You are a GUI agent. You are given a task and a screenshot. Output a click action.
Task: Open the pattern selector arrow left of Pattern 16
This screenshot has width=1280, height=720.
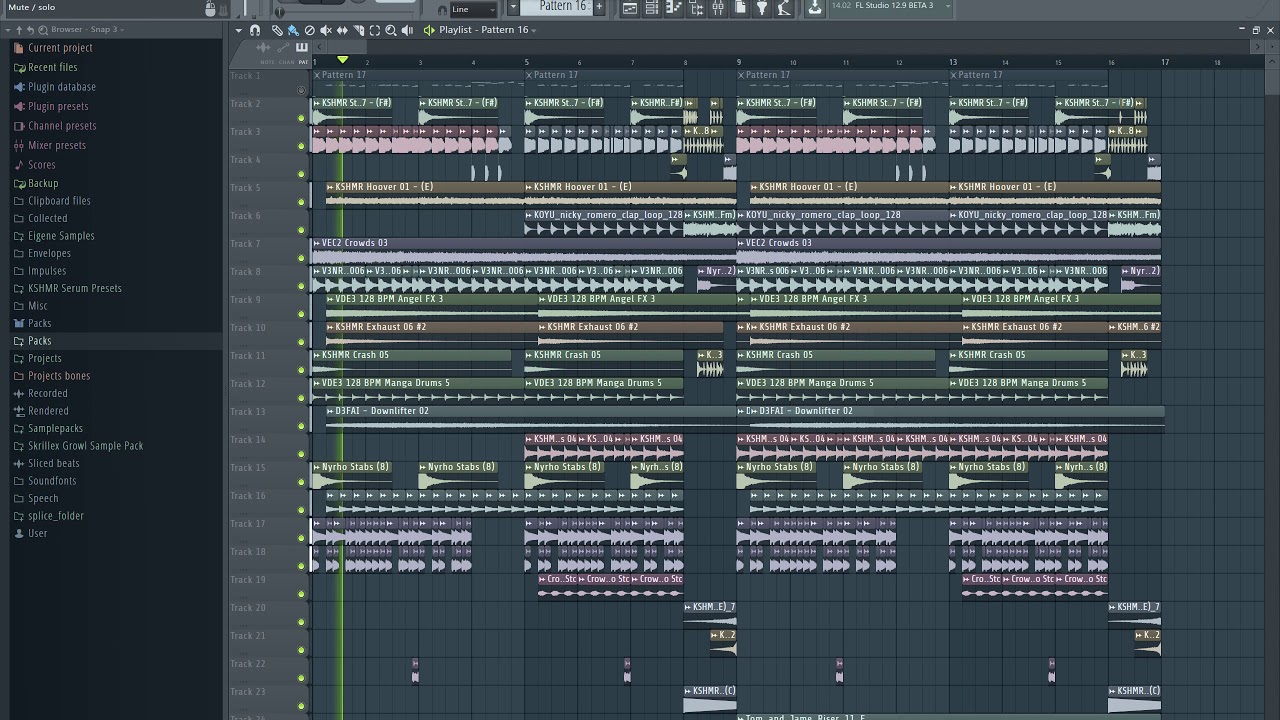[x=513, y=7]
